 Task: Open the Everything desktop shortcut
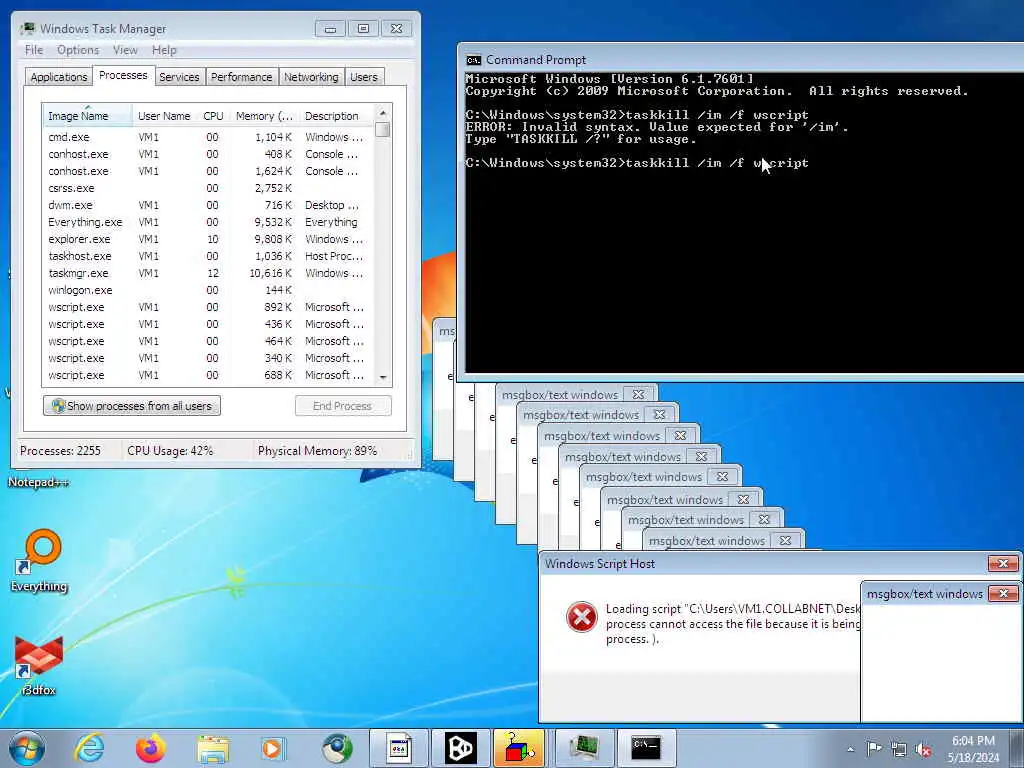(x=39, y=560)
